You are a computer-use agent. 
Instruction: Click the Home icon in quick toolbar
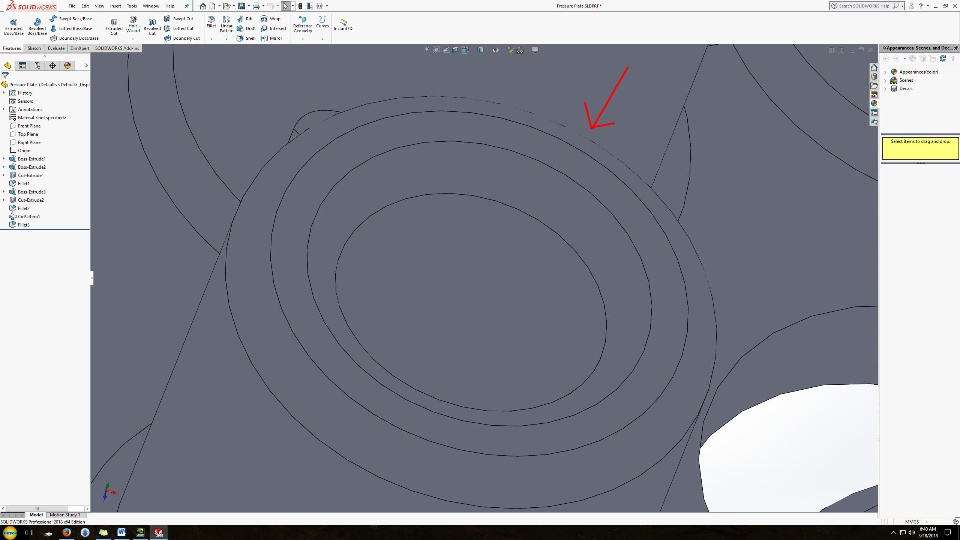203,6
